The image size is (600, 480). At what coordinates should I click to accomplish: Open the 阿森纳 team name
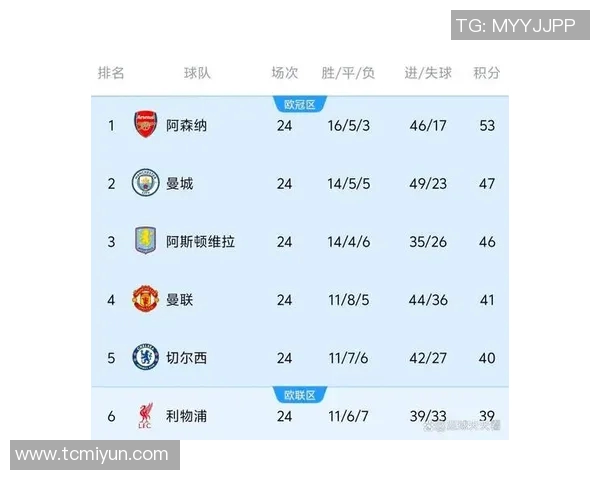187,126
